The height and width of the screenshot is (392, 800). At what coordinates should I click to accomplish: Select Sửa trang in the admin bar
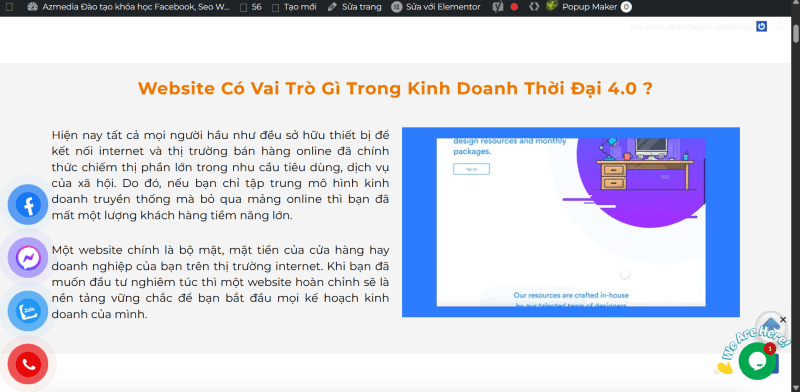[x=362, y=7]
